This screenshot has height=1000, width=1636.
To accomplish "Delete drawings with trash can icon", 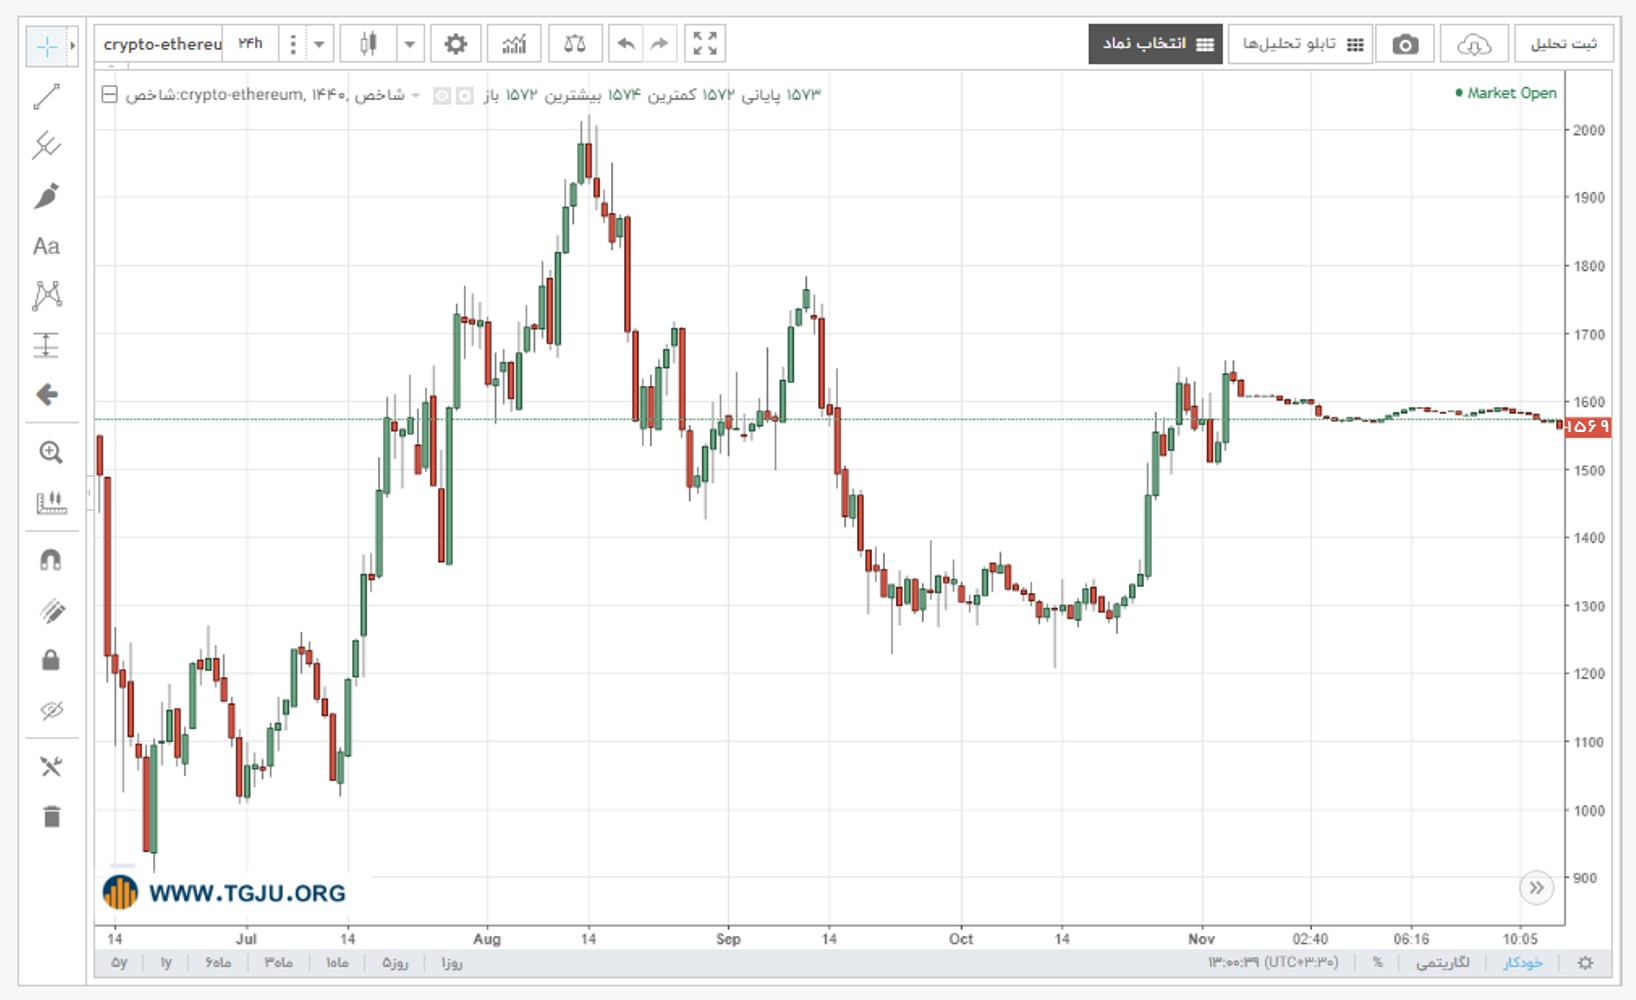I will [x=51, y=817].
